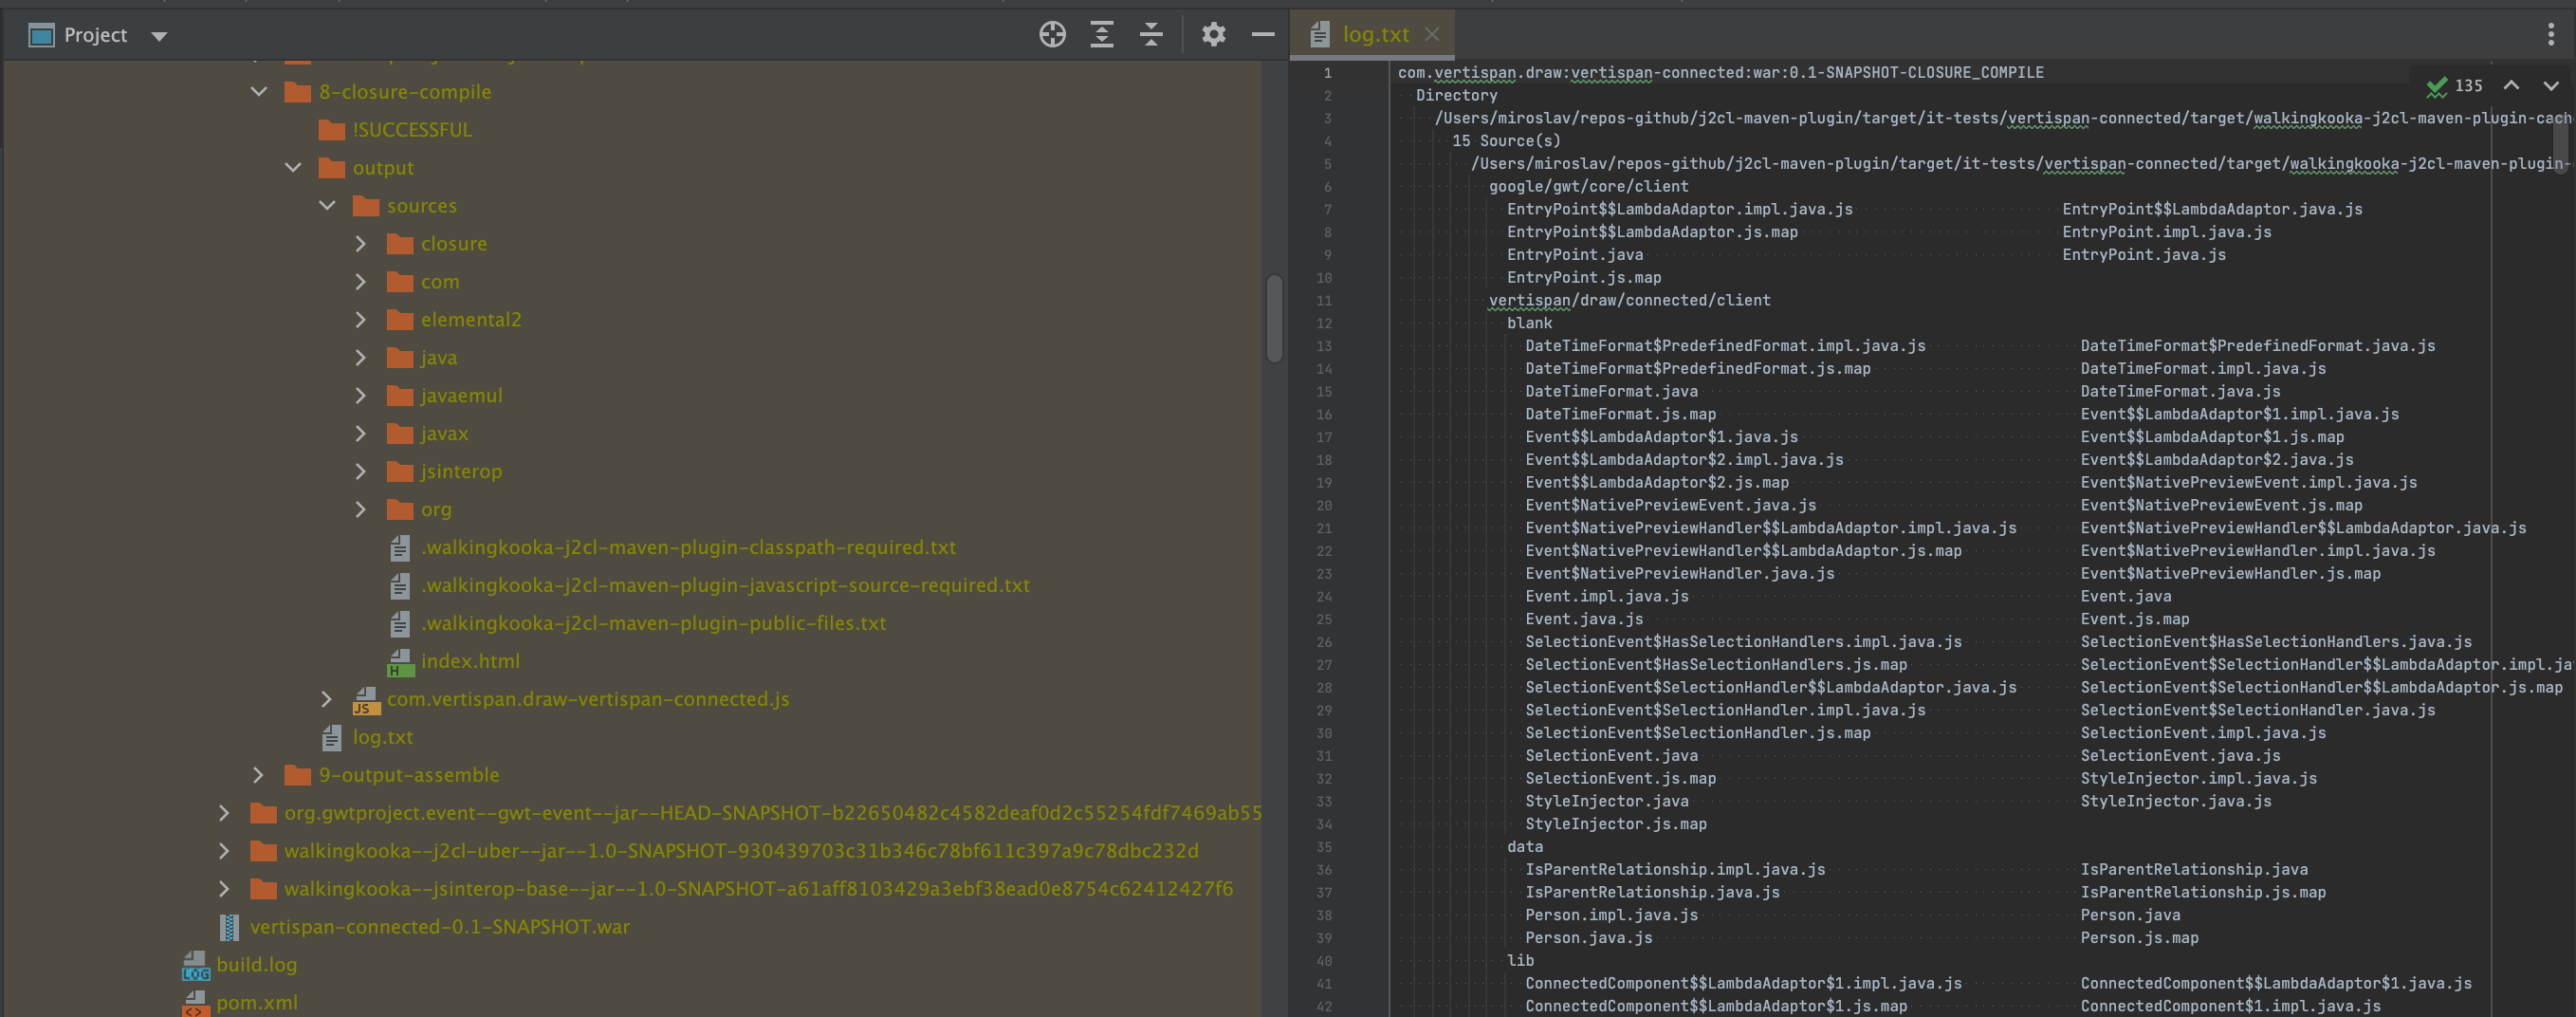This screenshot has height=1017, width=2576.
Task: Open the Project view dropdown
Action: (x=159, y=36)
